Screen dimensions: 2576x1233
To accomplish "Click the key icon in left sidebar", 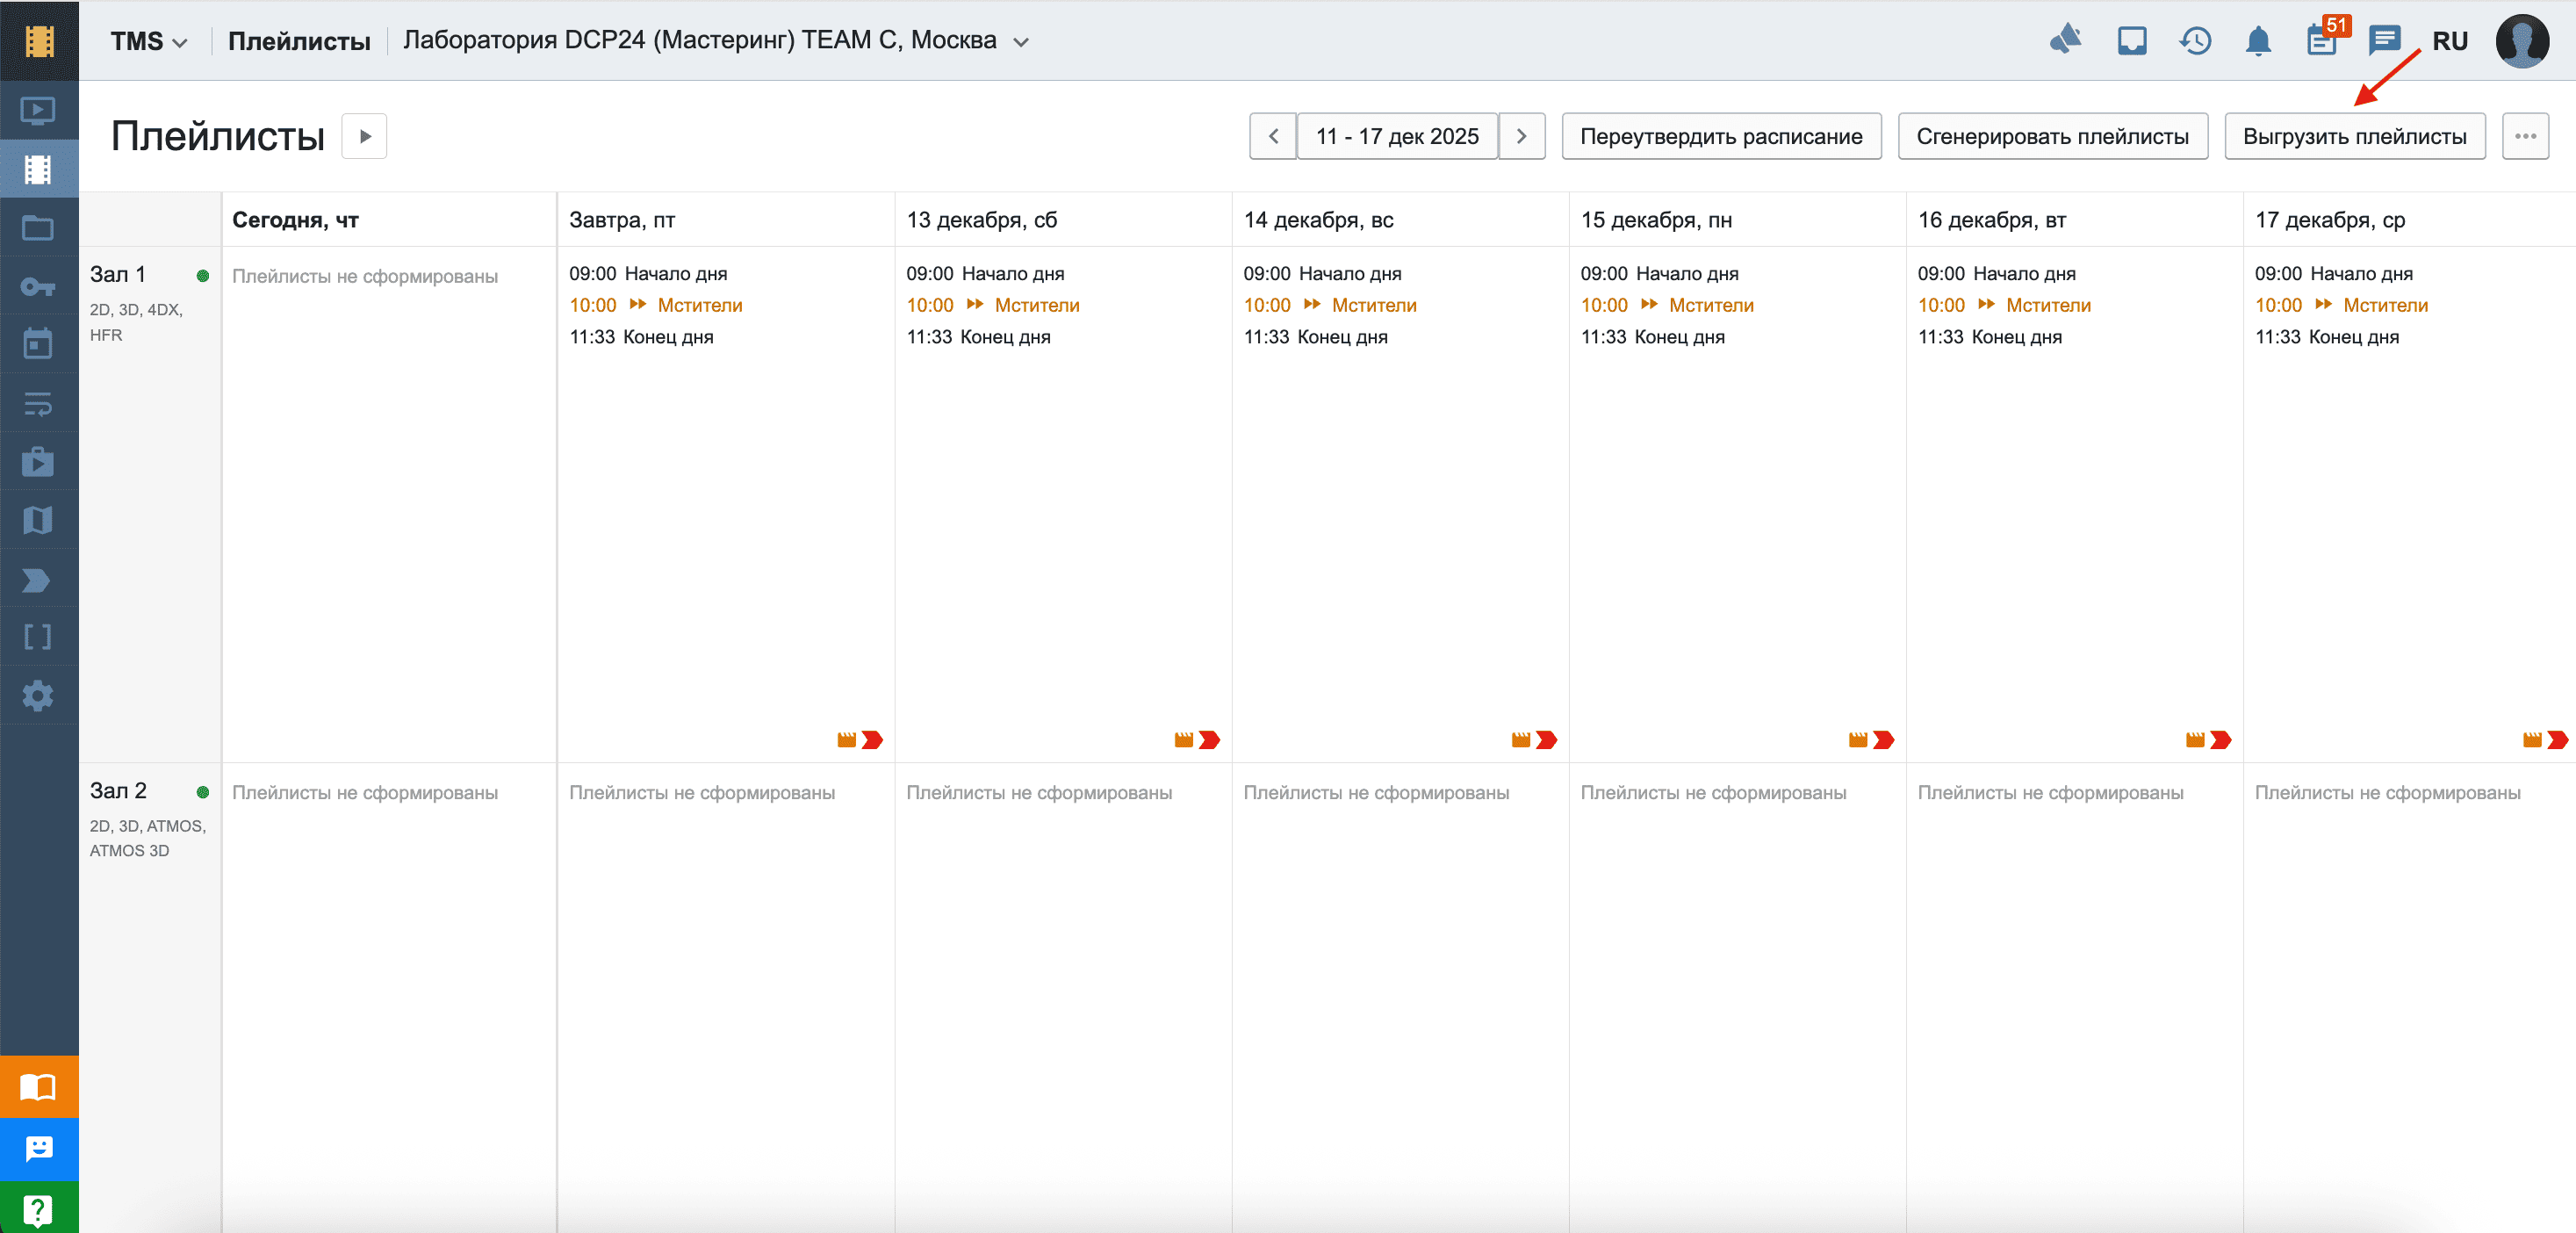I will pos(38,287).
